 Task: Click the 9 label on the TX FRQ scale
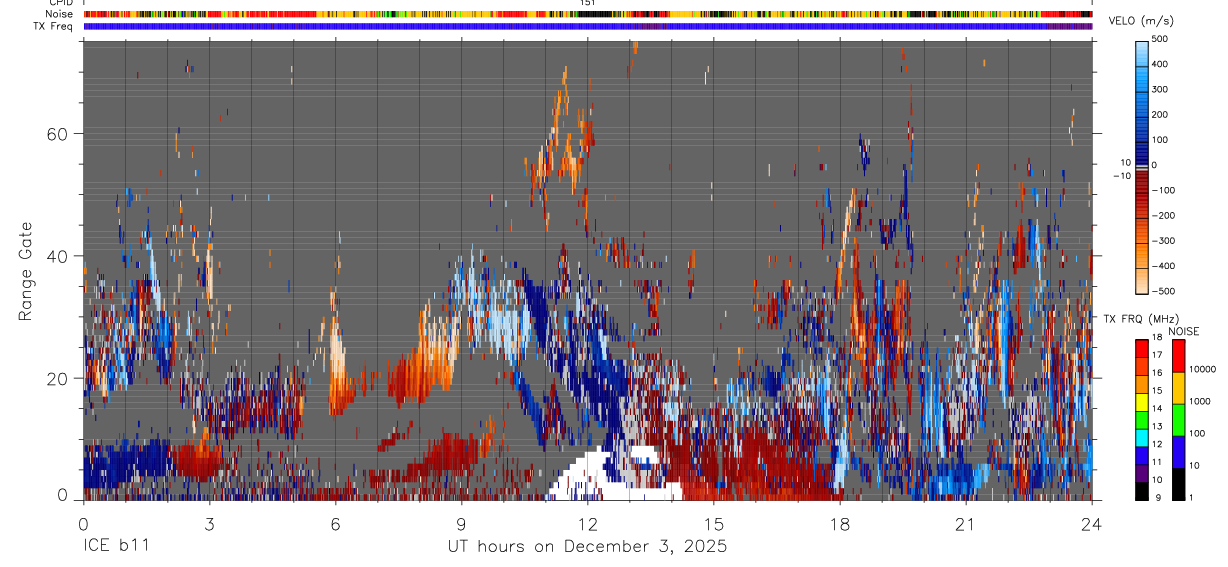tap(1160, 497)
